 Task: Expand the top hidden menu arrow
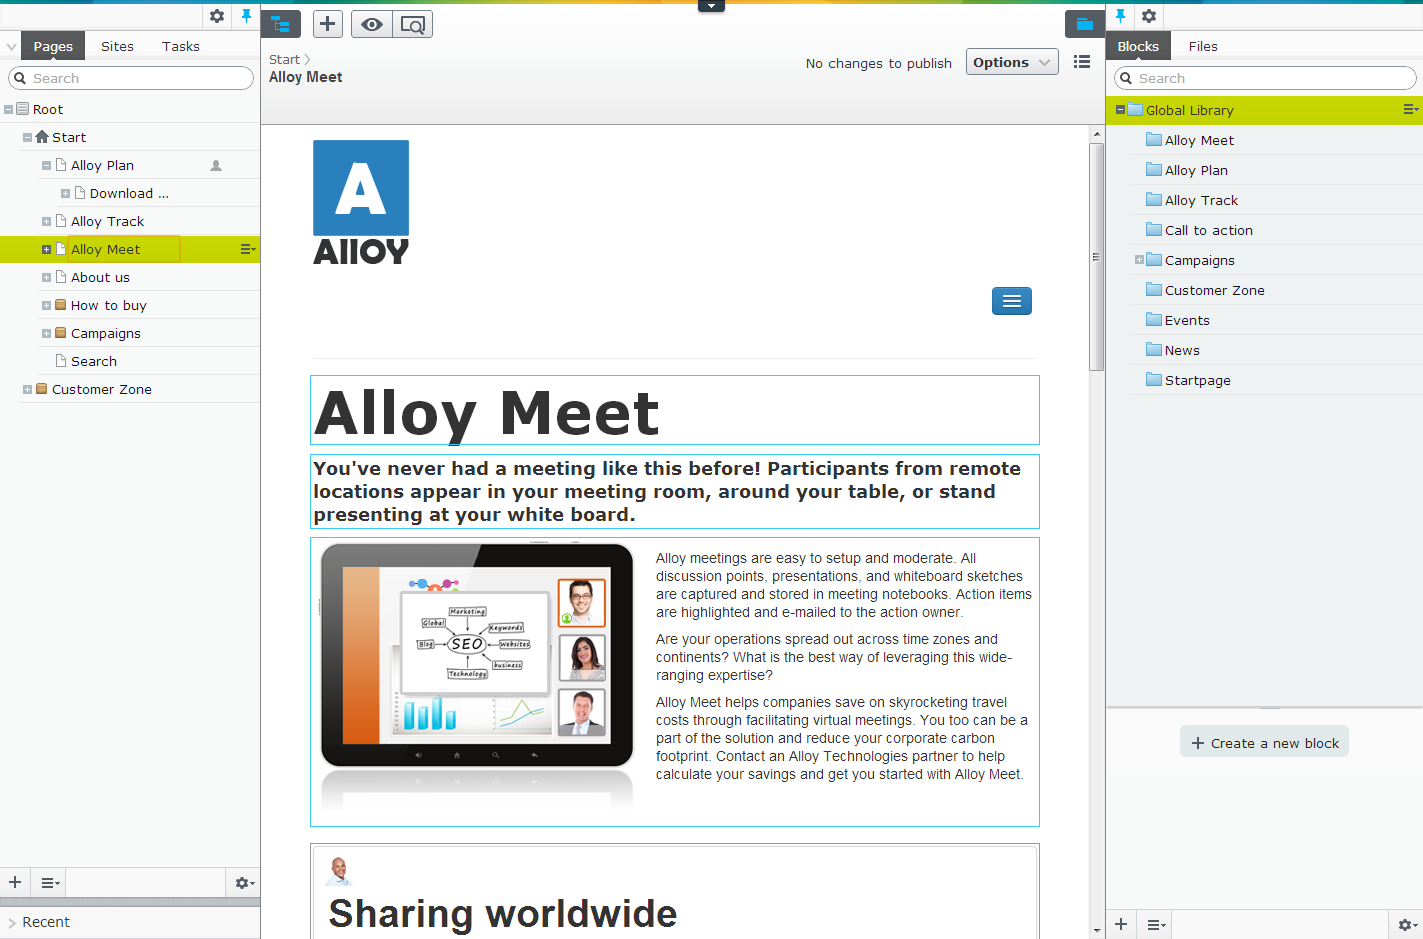[x=711, y=6]
